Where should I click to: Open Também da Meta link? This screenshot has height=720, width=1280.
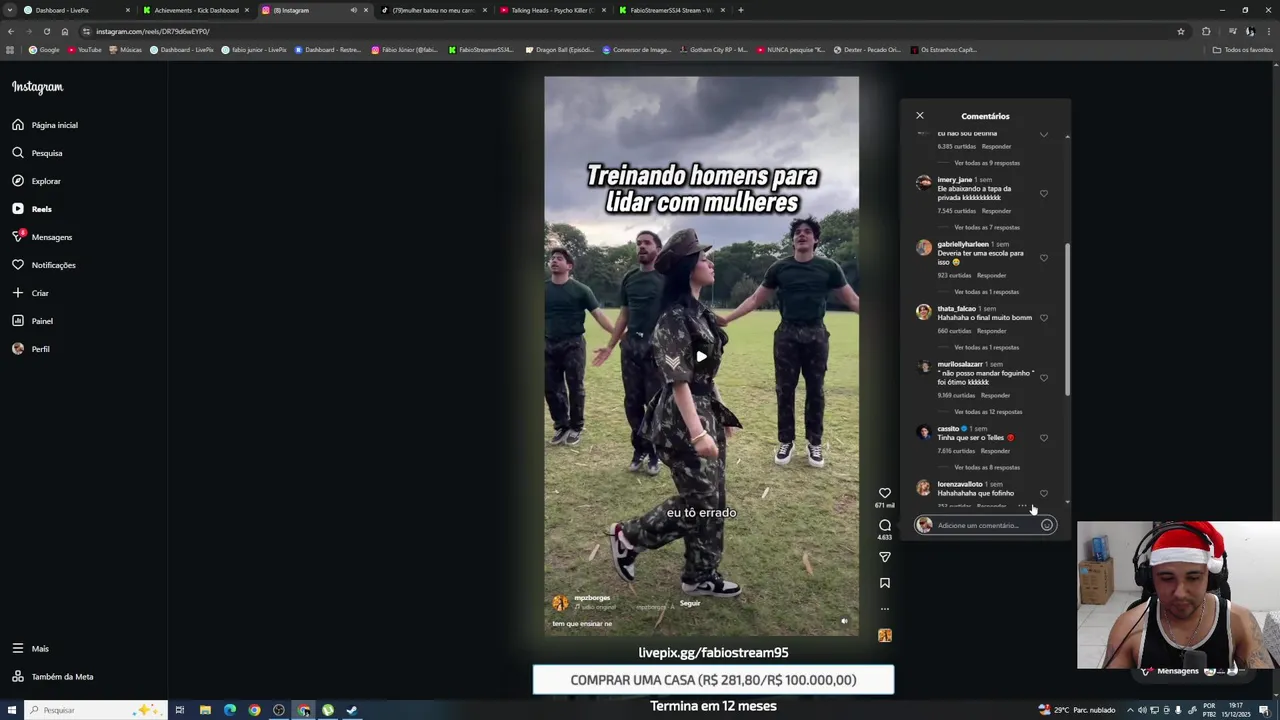[52, 677]
